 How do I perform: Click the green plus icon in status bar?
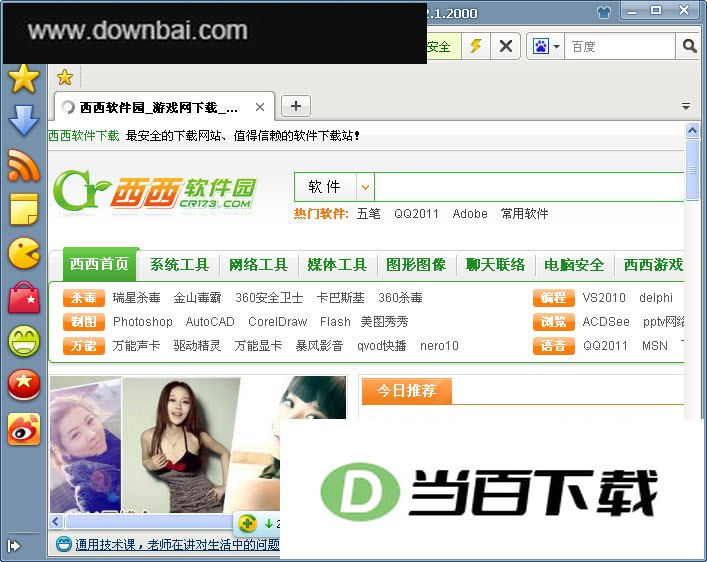pos(247,523)
